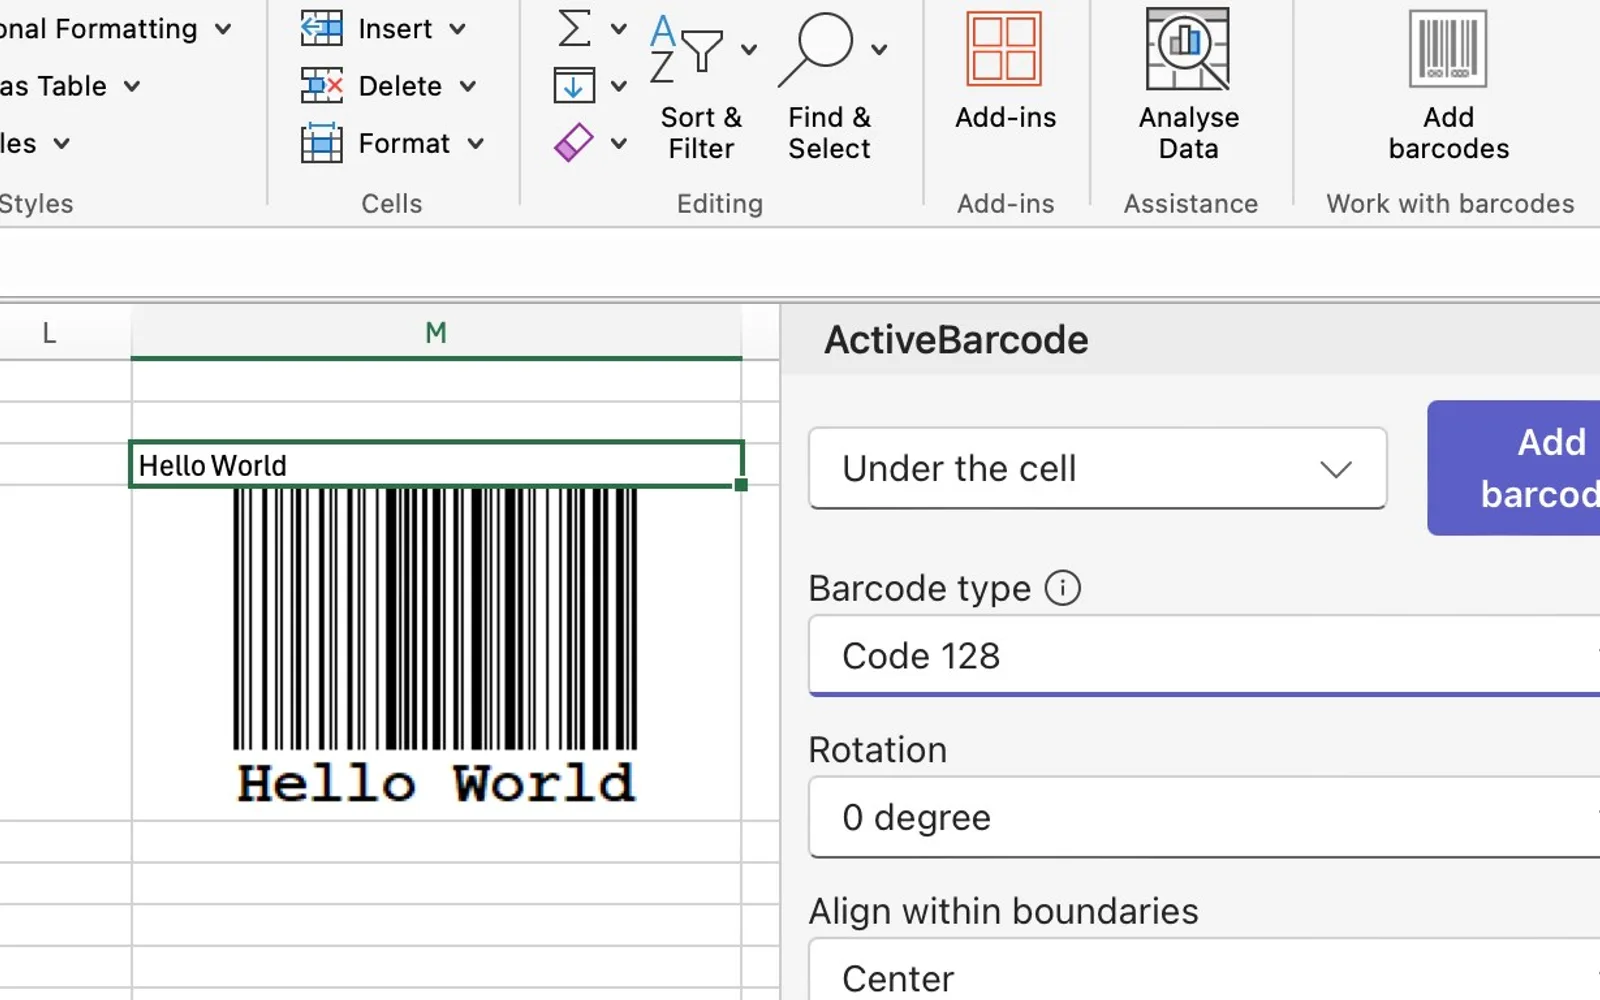Click the Fill down arrow icon

(x=574, y=86)
